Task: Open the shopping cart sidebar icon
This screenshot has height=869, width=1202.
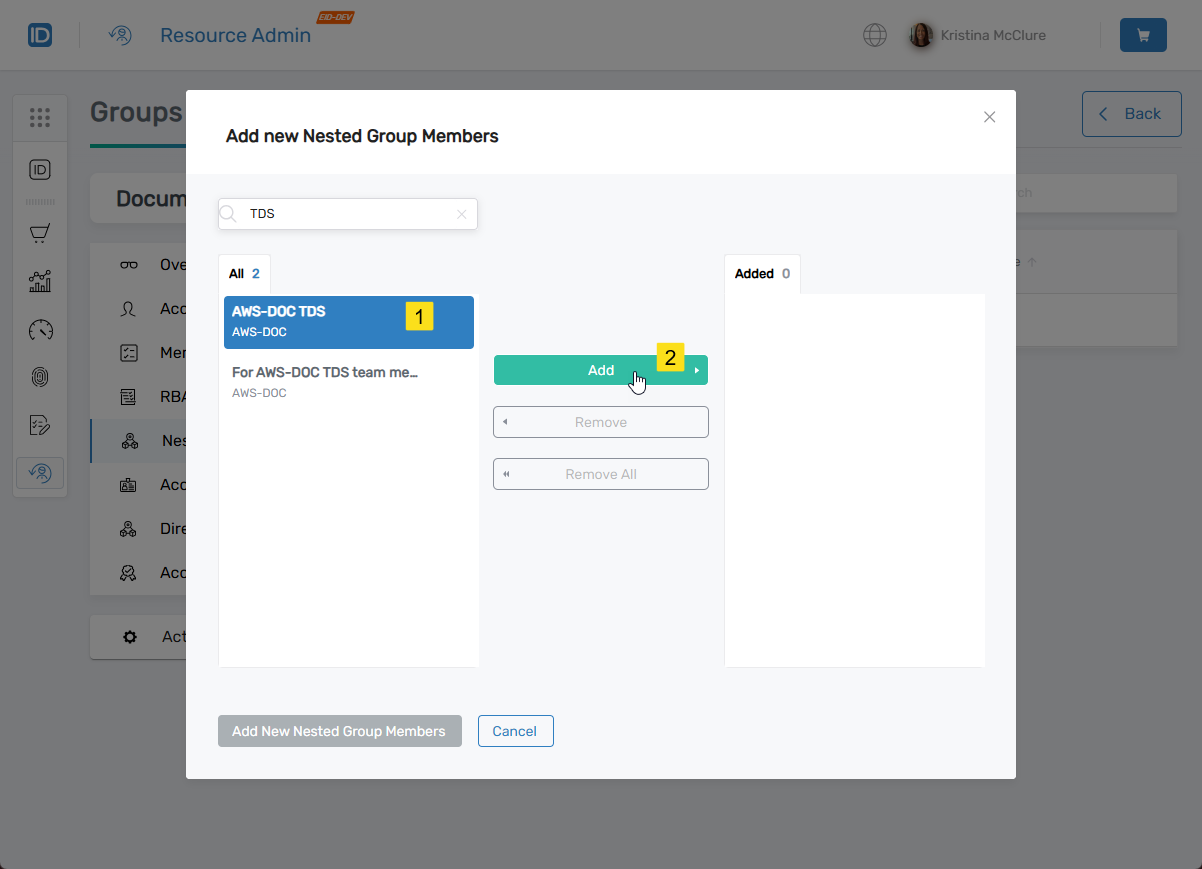Action: (40, 232)
